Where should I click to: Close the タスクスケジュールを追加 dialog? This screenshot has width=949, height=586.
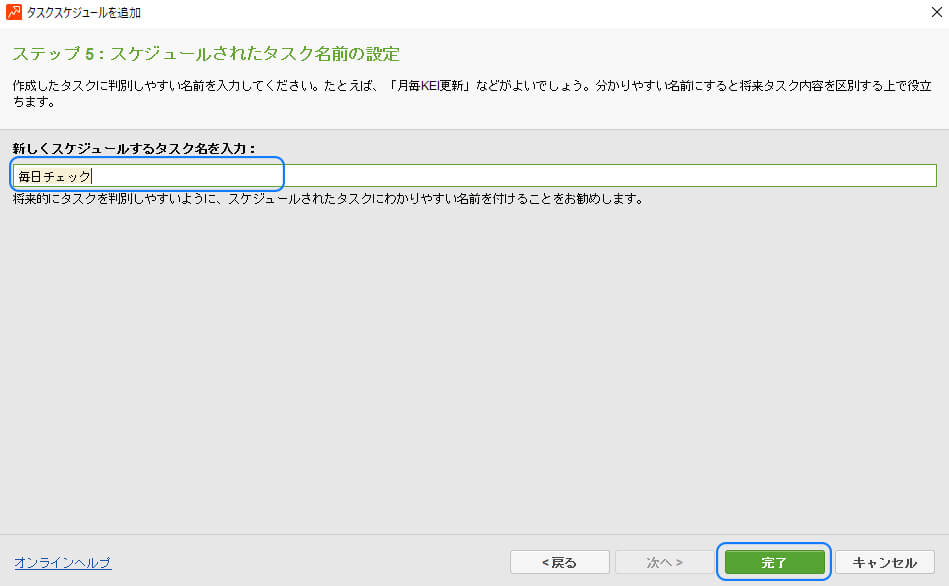pos(936,12)
